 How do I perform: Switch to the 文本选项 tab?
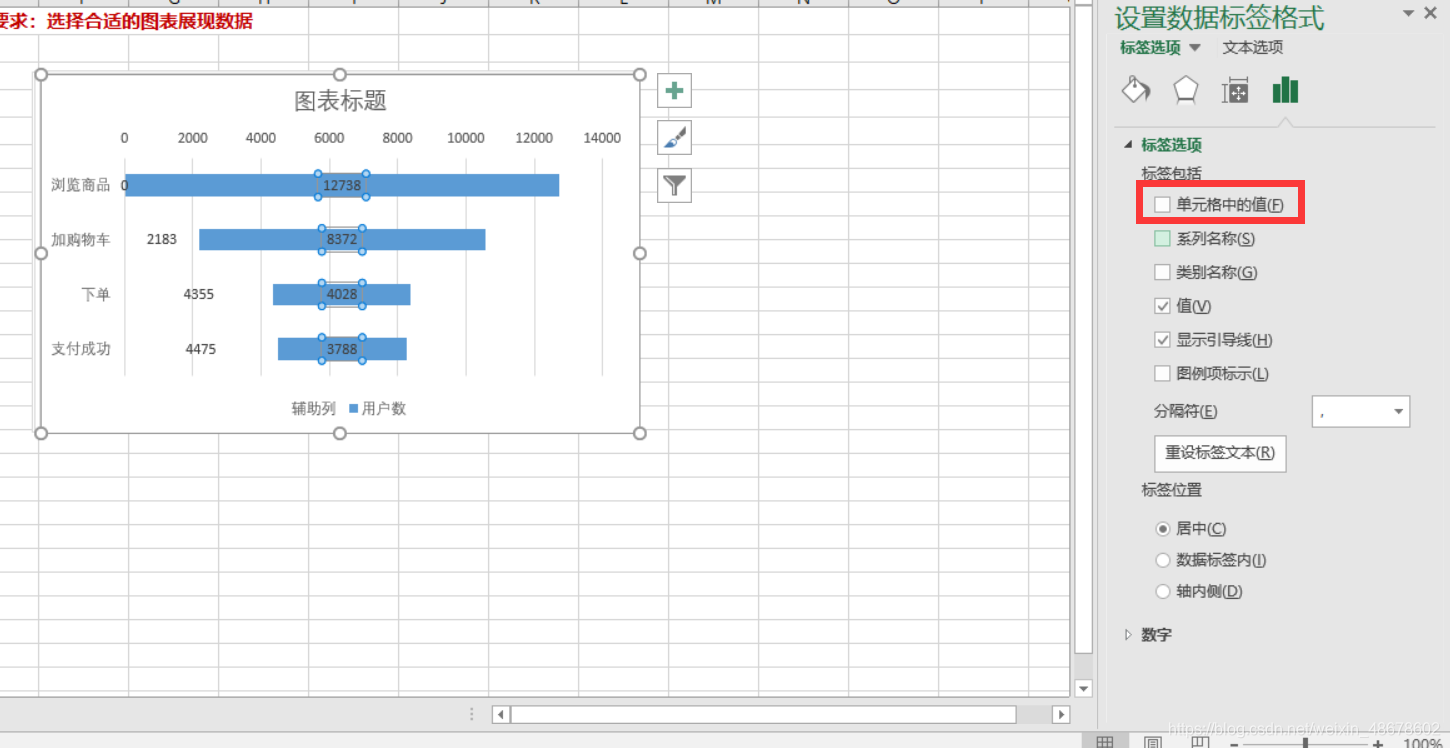(1252, 47)
